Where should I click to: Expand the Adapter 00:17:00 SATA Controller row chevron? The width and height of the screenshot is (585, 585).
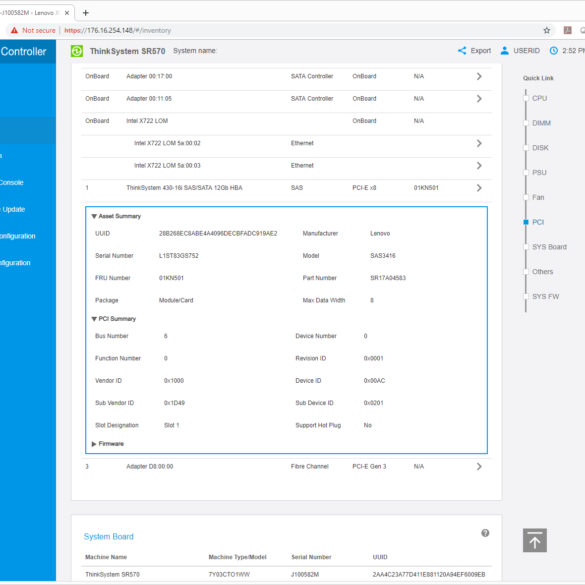[479, 76]
